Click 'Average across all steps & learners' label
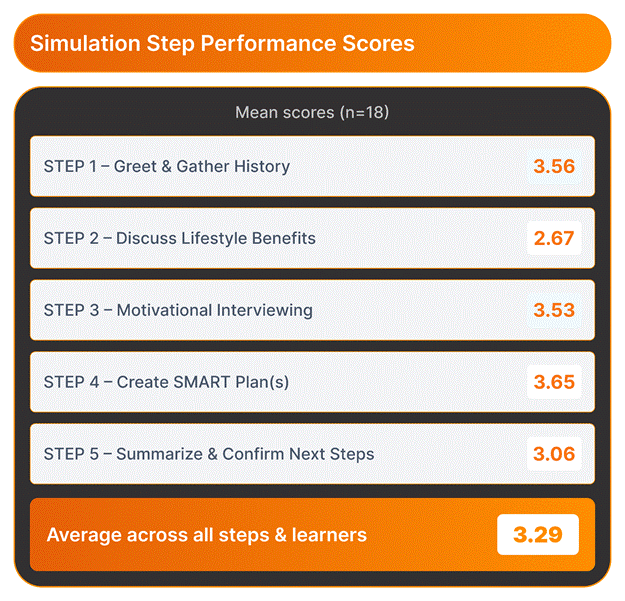625x601 pixels. pyautogui.click(x=206, y=535)
